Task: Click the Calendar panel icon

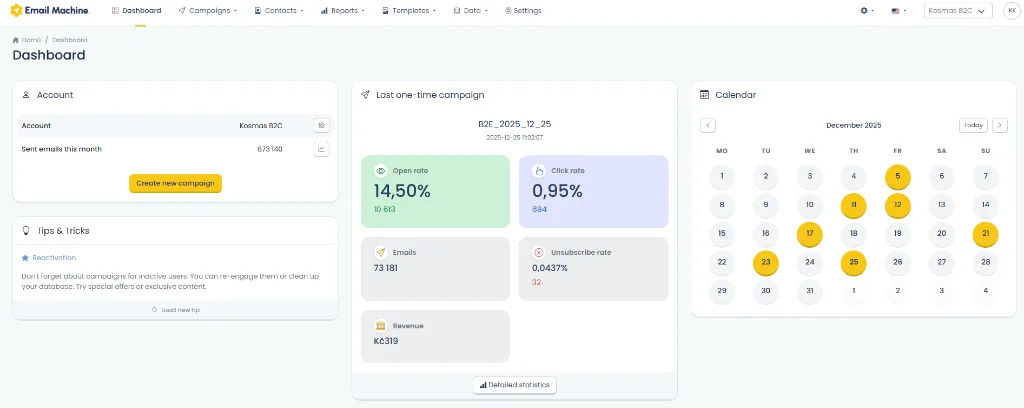Action: pyautogui.click(x=705, y=95)
